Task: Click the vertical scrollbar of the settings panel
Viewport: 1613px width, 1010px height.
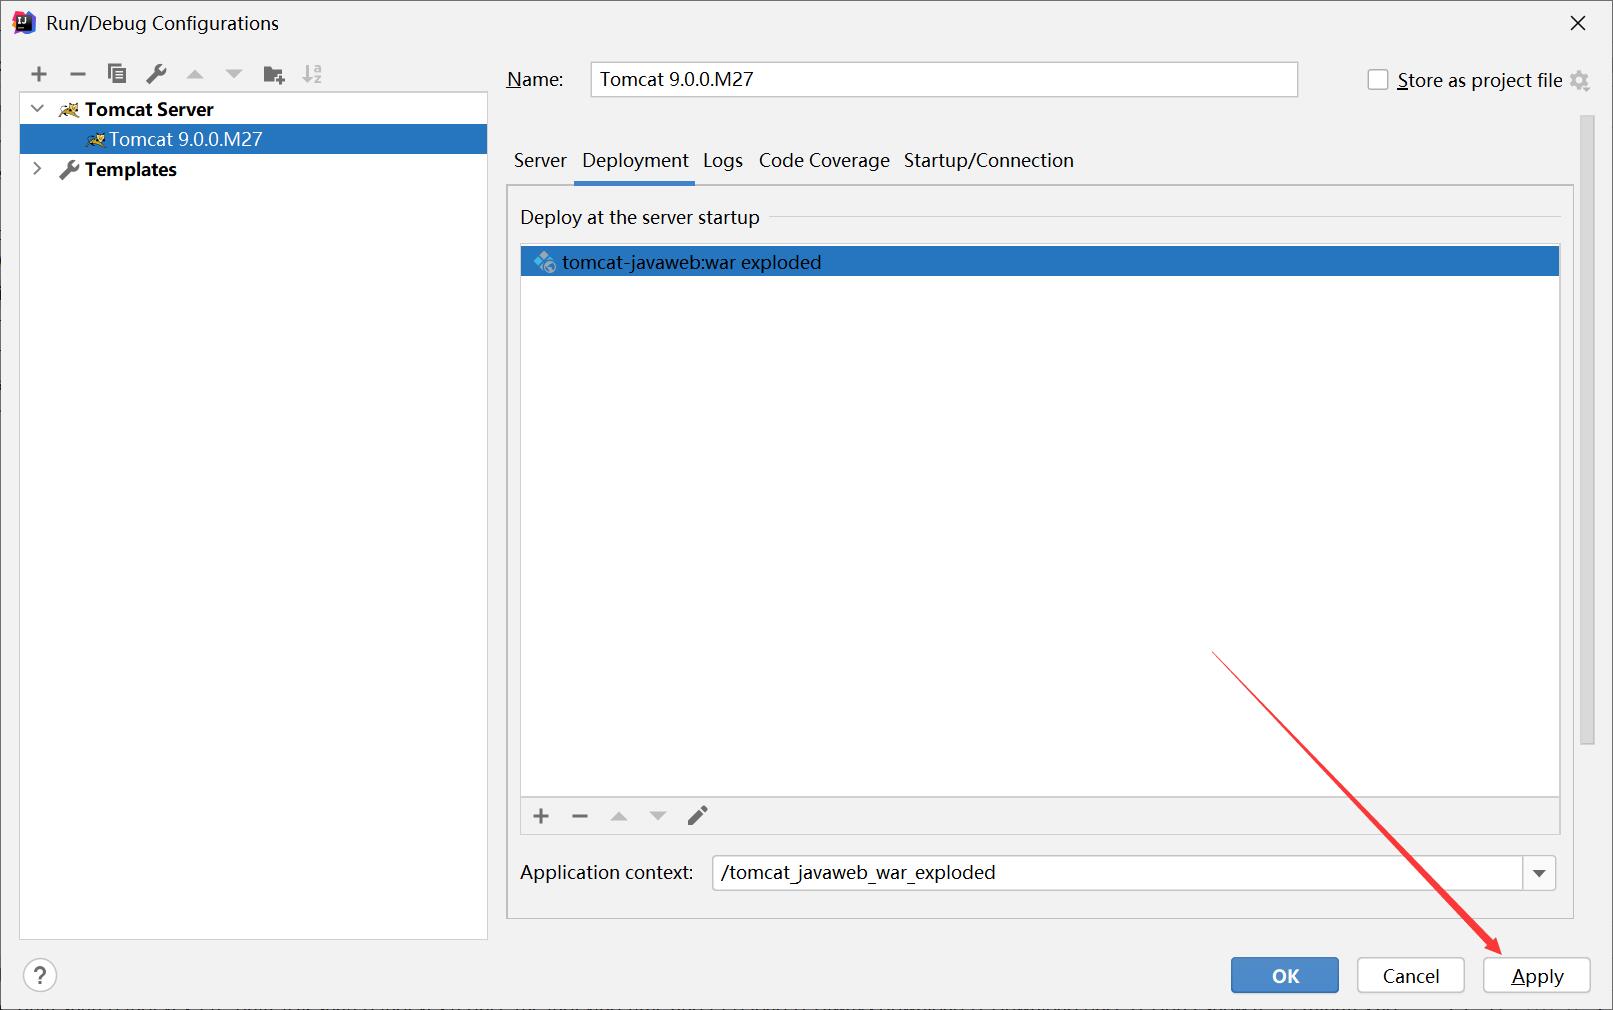Action: coord(1587,430)
